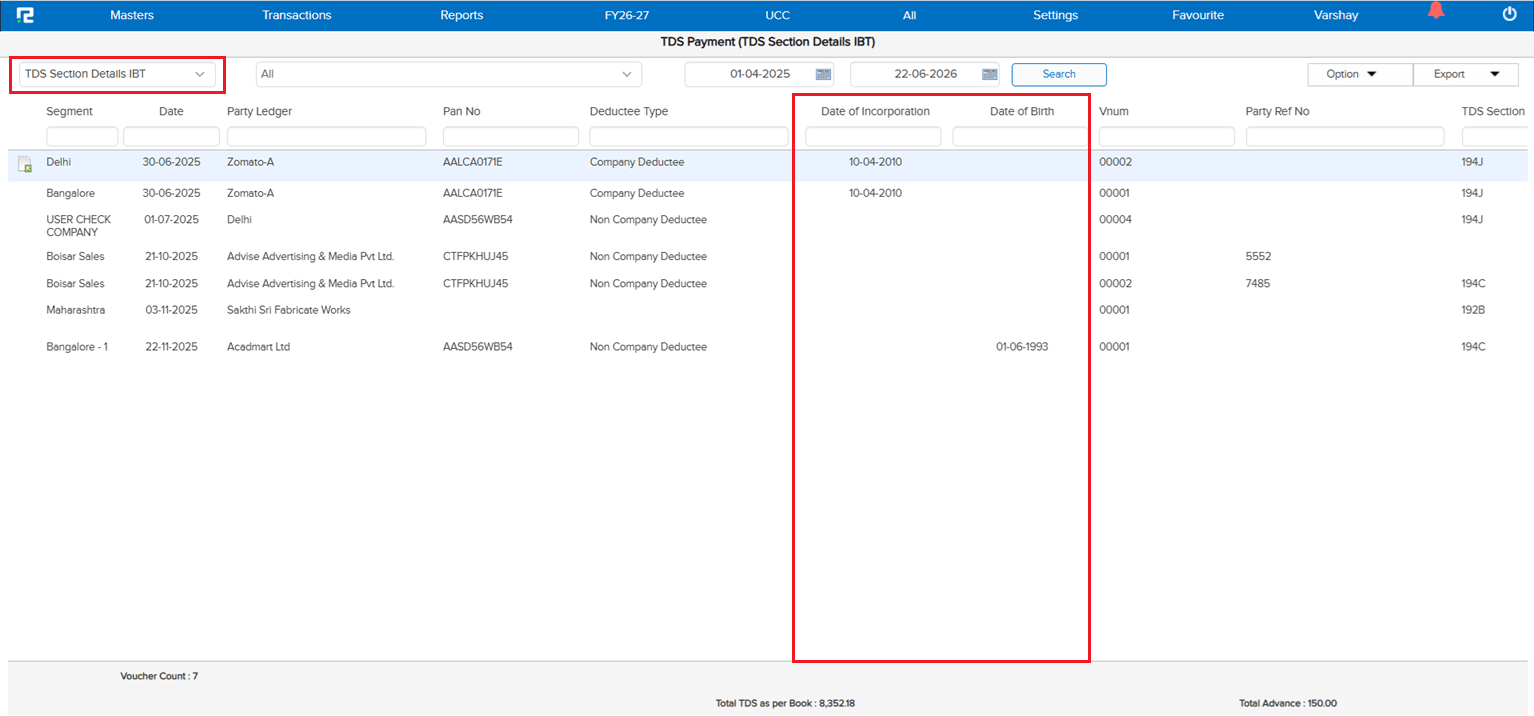Sort by the Pan No column header
1534x716 pixels.
(x=462, y=112)
